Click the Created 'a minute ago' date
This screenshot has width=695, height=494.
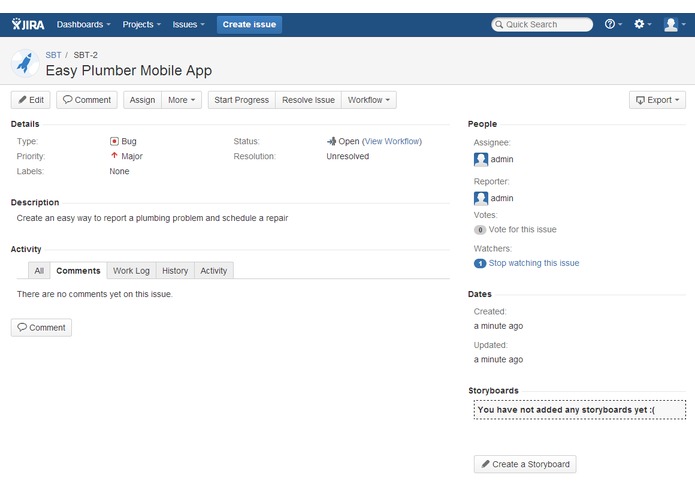point(498,326)
